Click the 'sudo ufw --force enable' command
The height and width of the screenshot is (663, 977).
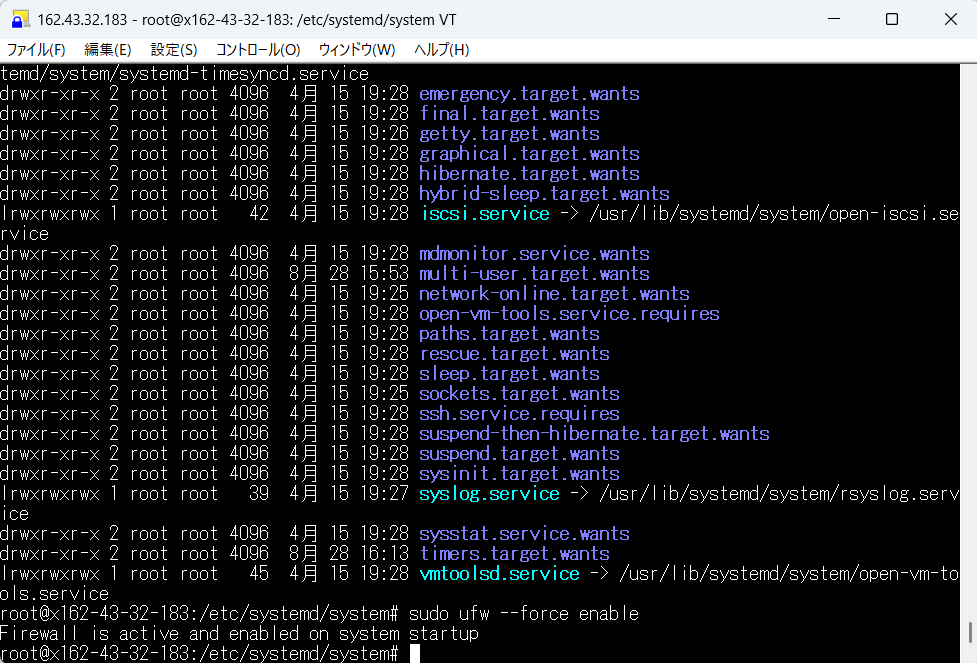(x=523, y=613)
